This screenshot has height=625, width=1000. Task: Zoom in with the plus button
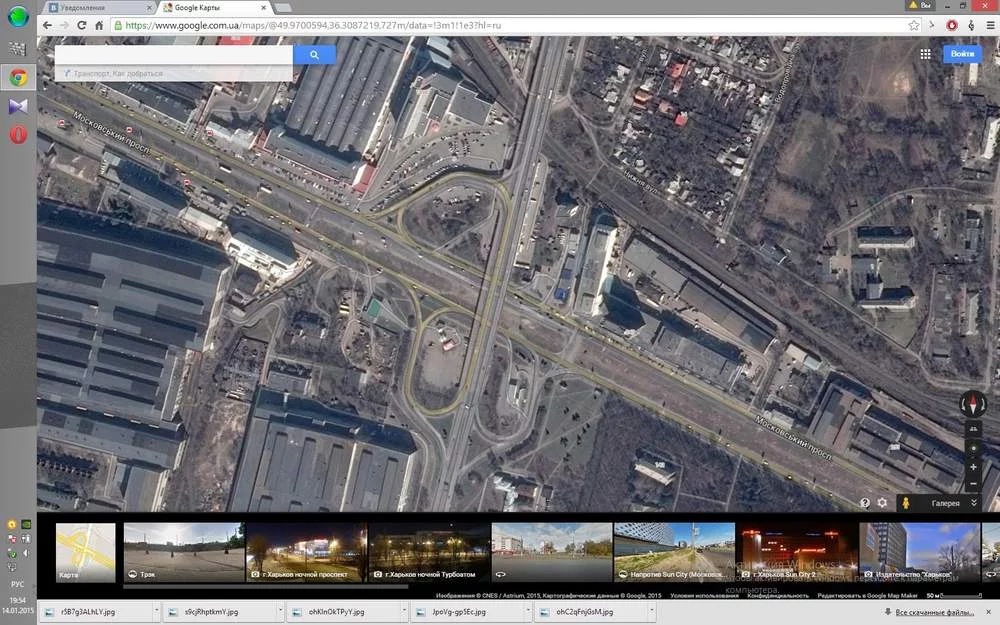pos(973,467)
